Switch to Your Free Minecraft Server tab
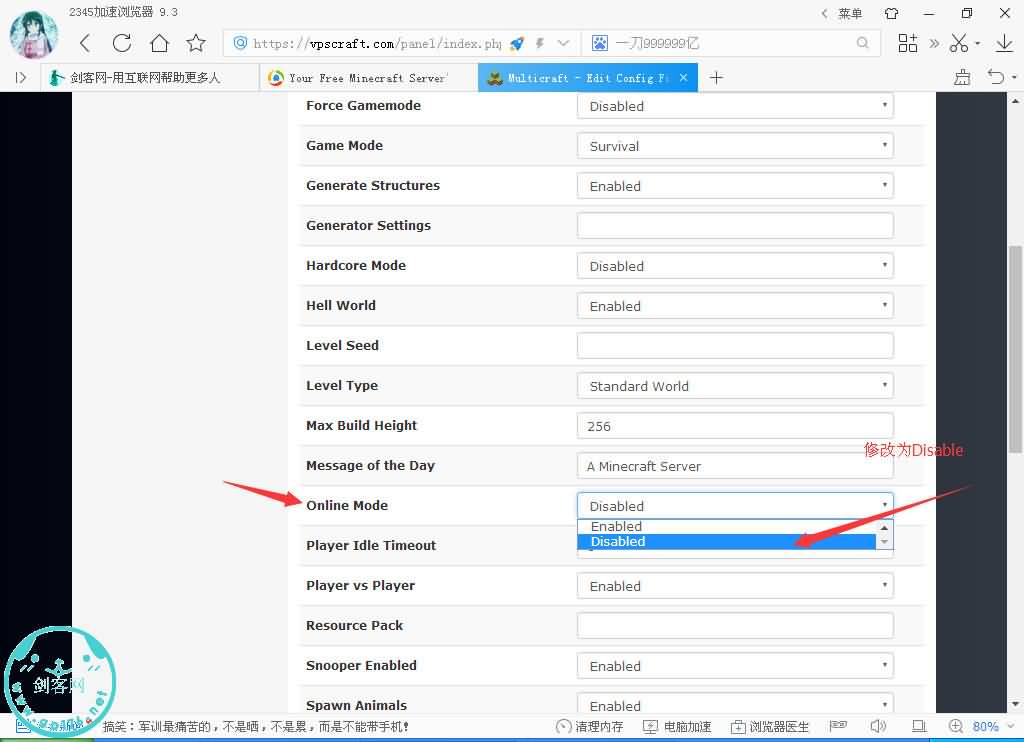Screen dimensions: 1024x742 point(368,78)
